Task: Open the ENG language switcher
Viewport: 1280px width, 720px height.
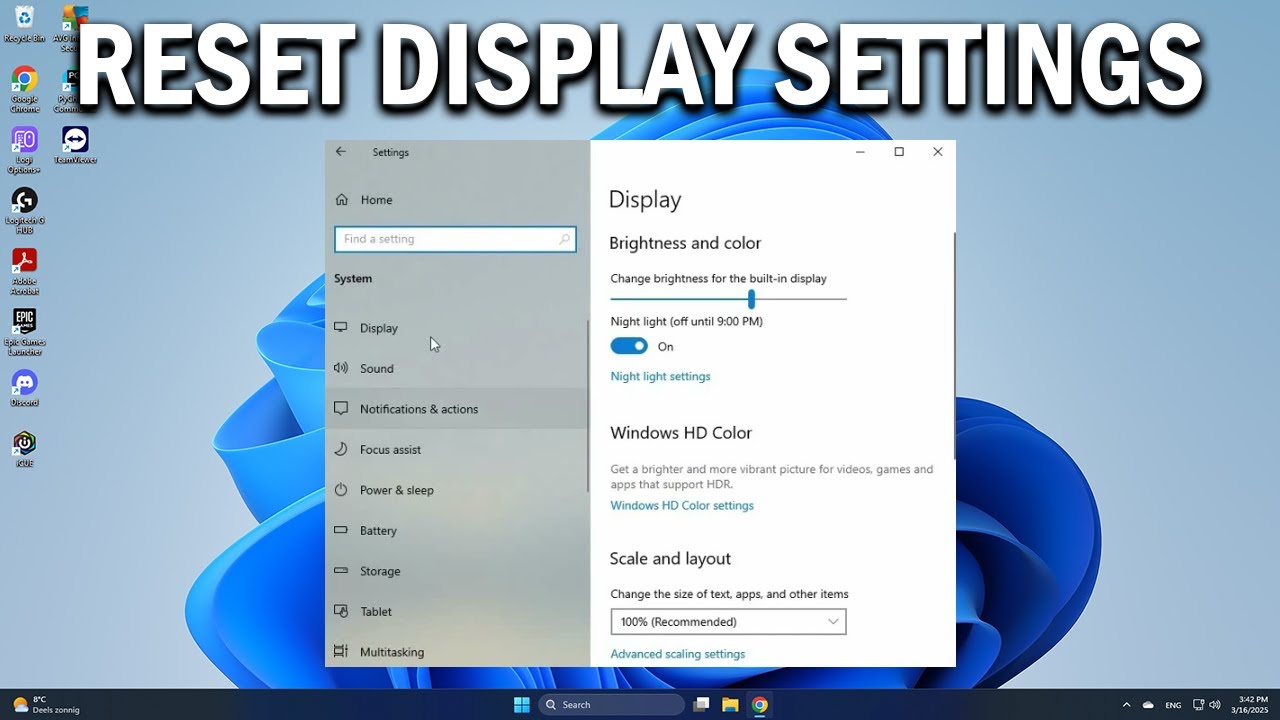Action: point(1174,705)
